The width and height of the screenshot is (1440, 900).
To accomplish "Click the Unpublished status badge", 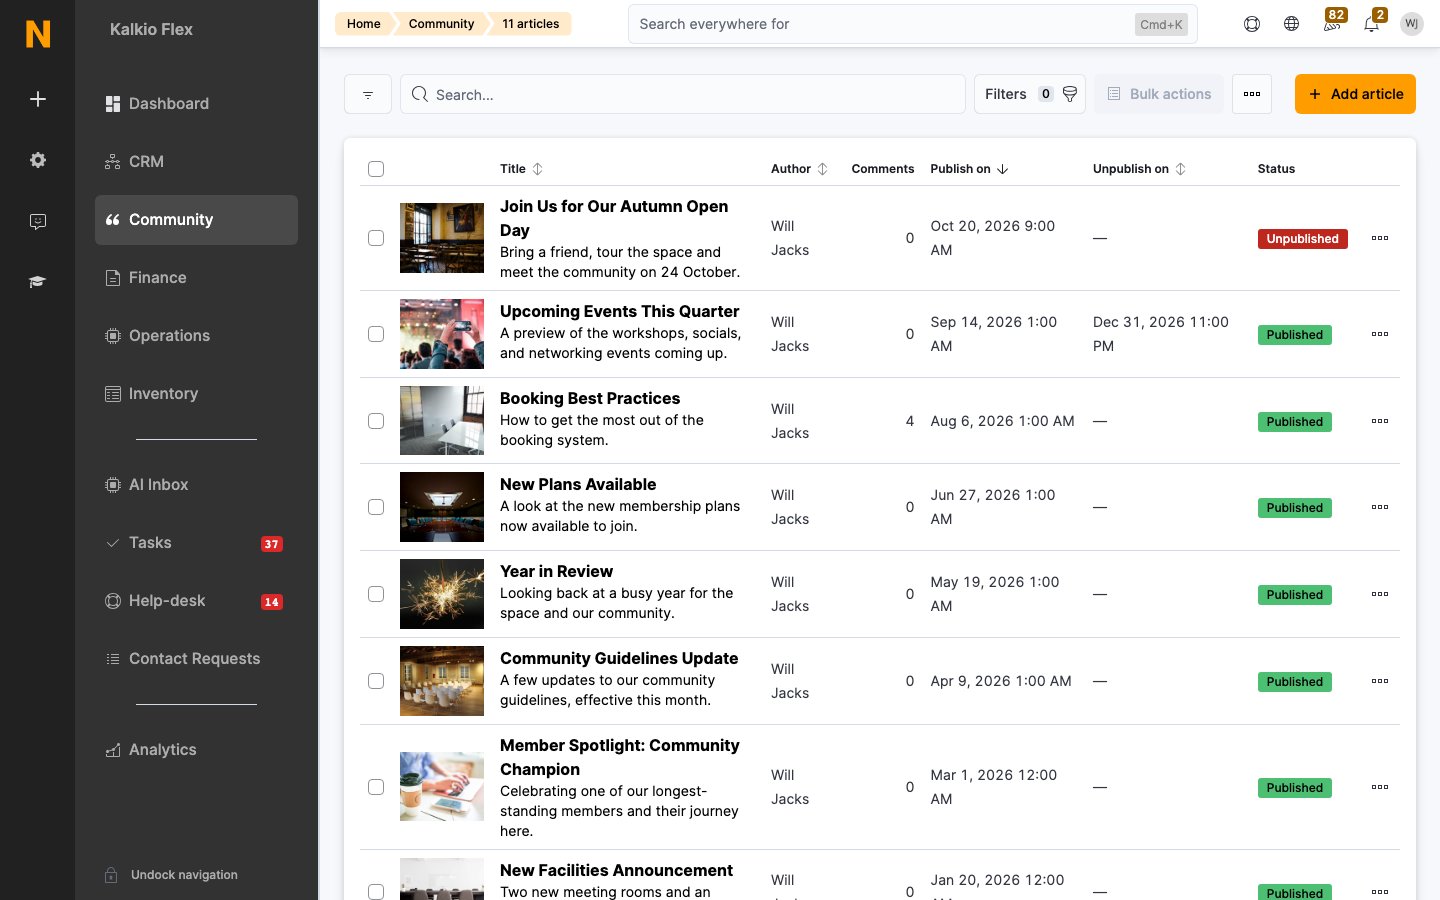I will point(1303,239).
